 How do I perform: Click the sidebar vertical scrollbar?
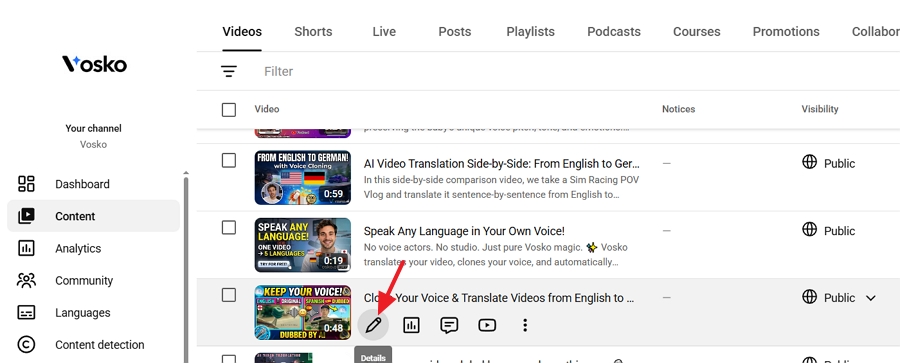[185, 269]
